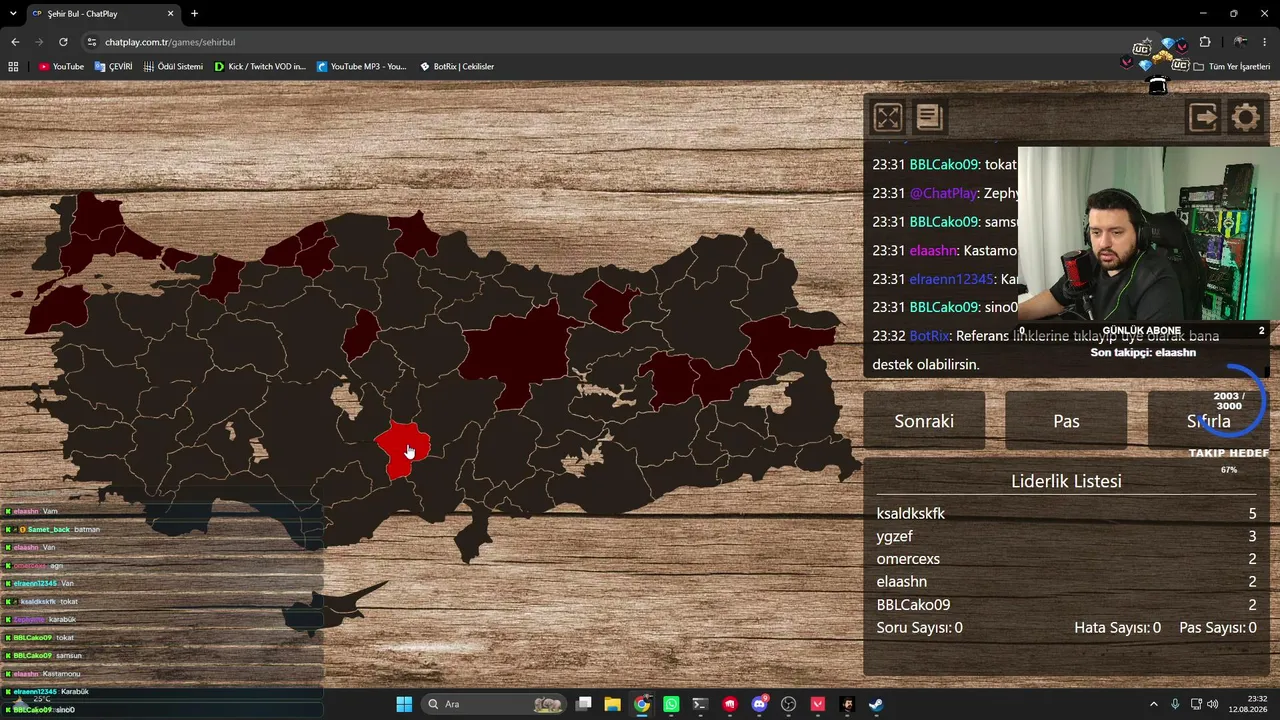Select ygzef in the leaderboard
Viewport: 1280px width, 720px height.
[894, 536]
